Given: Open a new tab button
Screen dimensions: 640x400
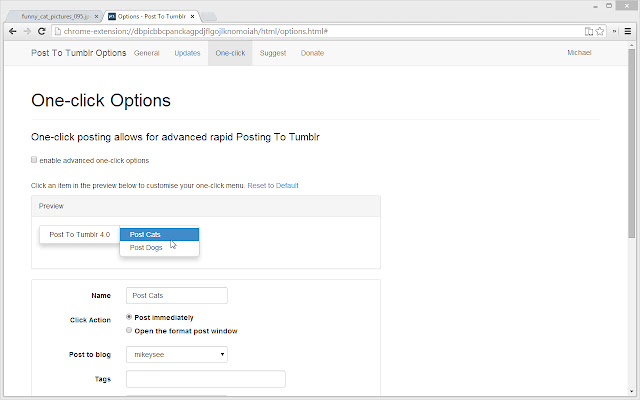Looking at the screenshot, I should pos(209,16).
